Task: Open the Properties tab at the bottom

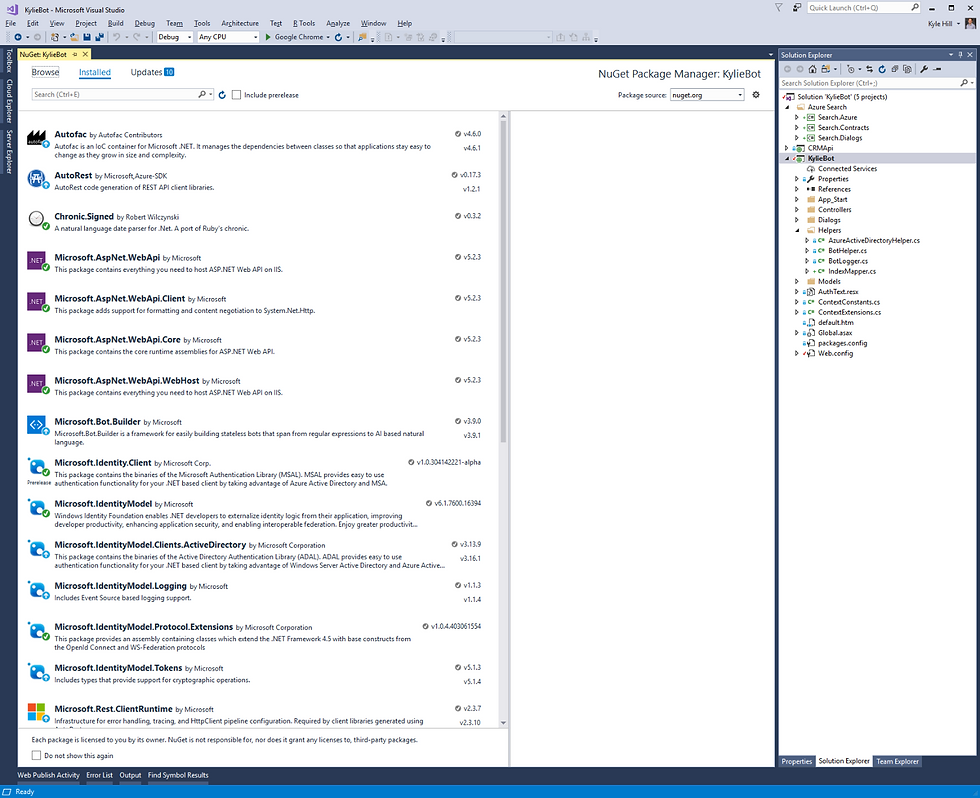Action: (797, 761)
